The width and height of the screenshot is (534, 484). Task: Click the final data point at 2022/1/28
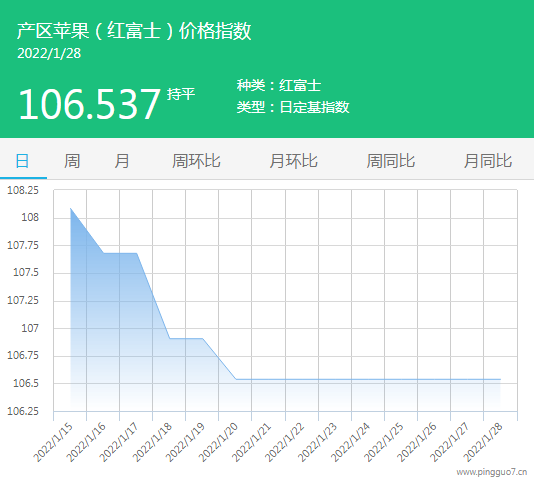point(500,379)
